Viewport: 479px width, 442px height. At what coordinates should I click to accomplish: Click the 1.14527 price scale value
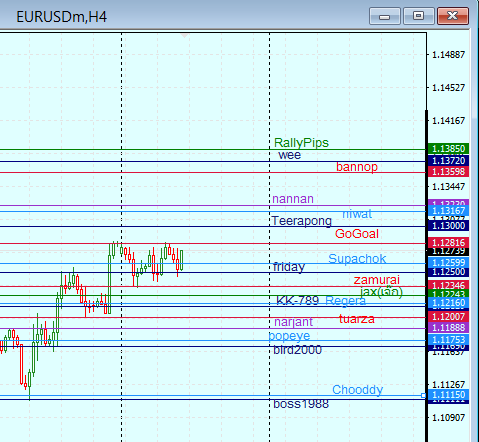point(448,88)
